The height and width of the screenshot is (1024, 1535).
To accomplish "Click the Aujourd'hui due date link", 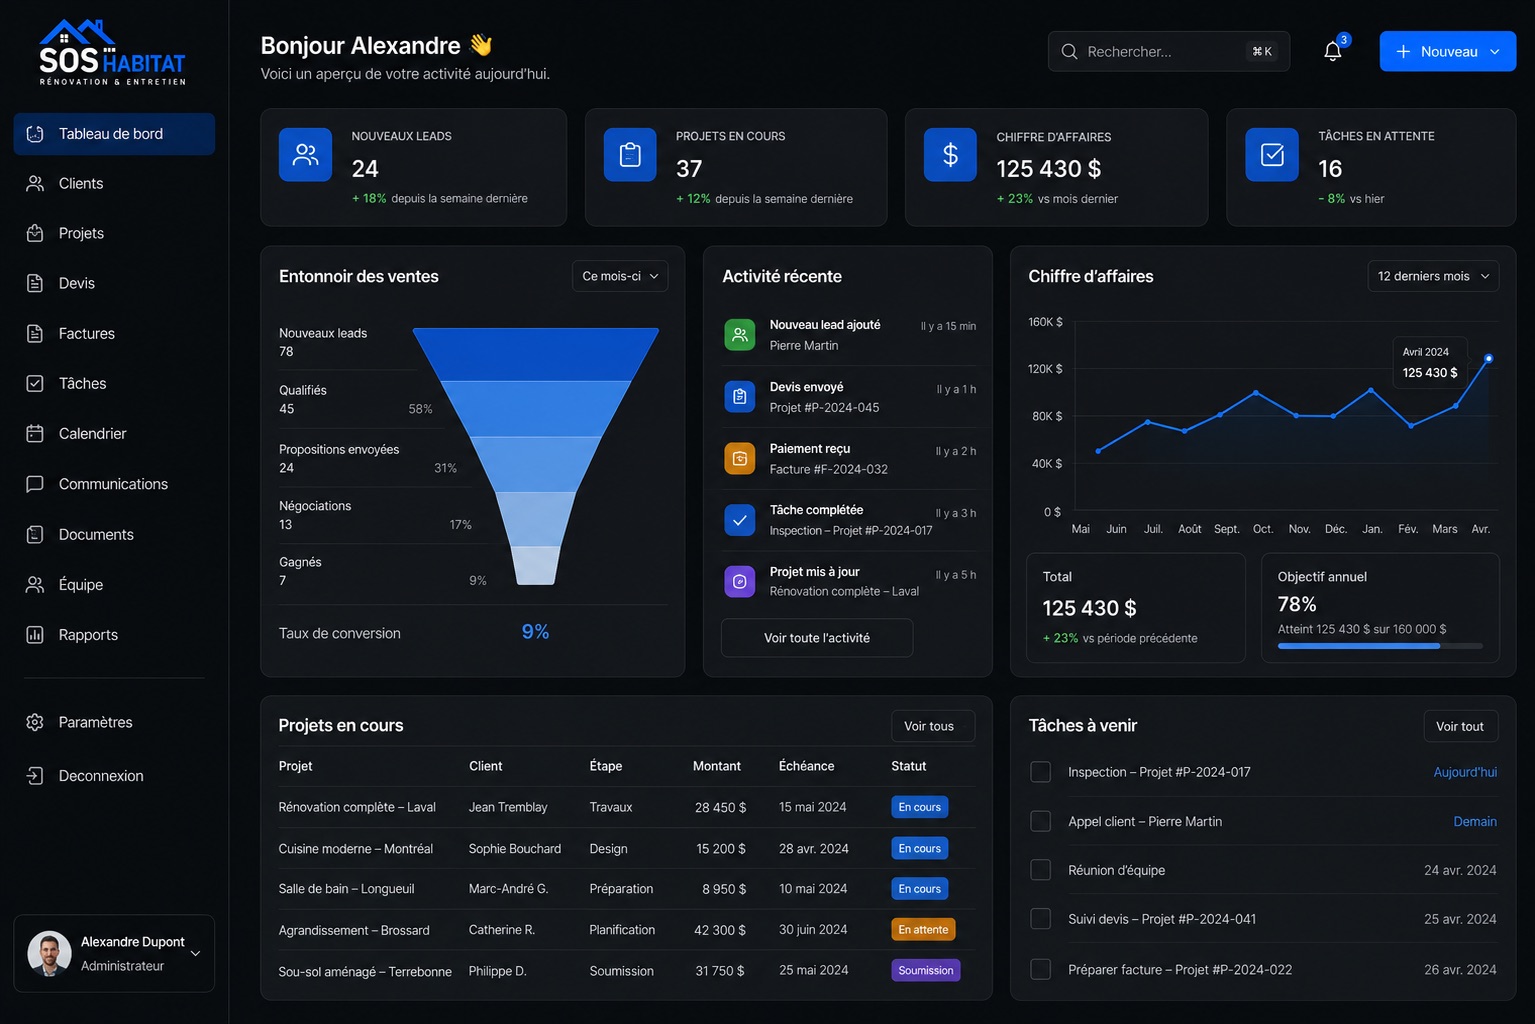I will pyautogui.click(x=1465, y=772).
